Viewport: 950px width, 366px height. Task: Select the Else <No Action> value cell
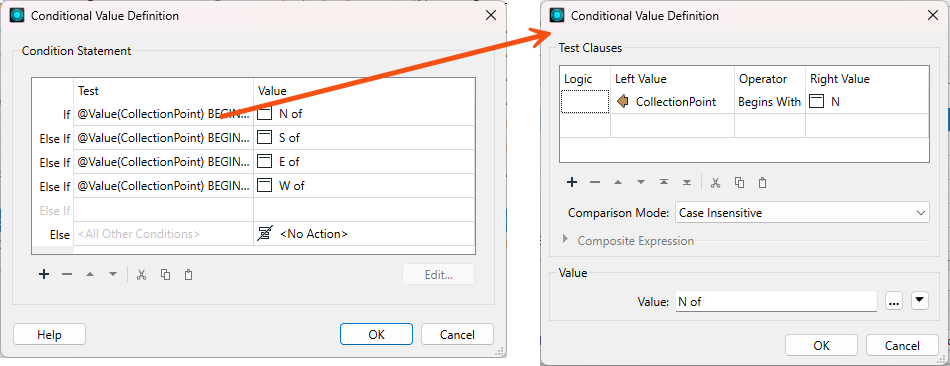[364, 233]
